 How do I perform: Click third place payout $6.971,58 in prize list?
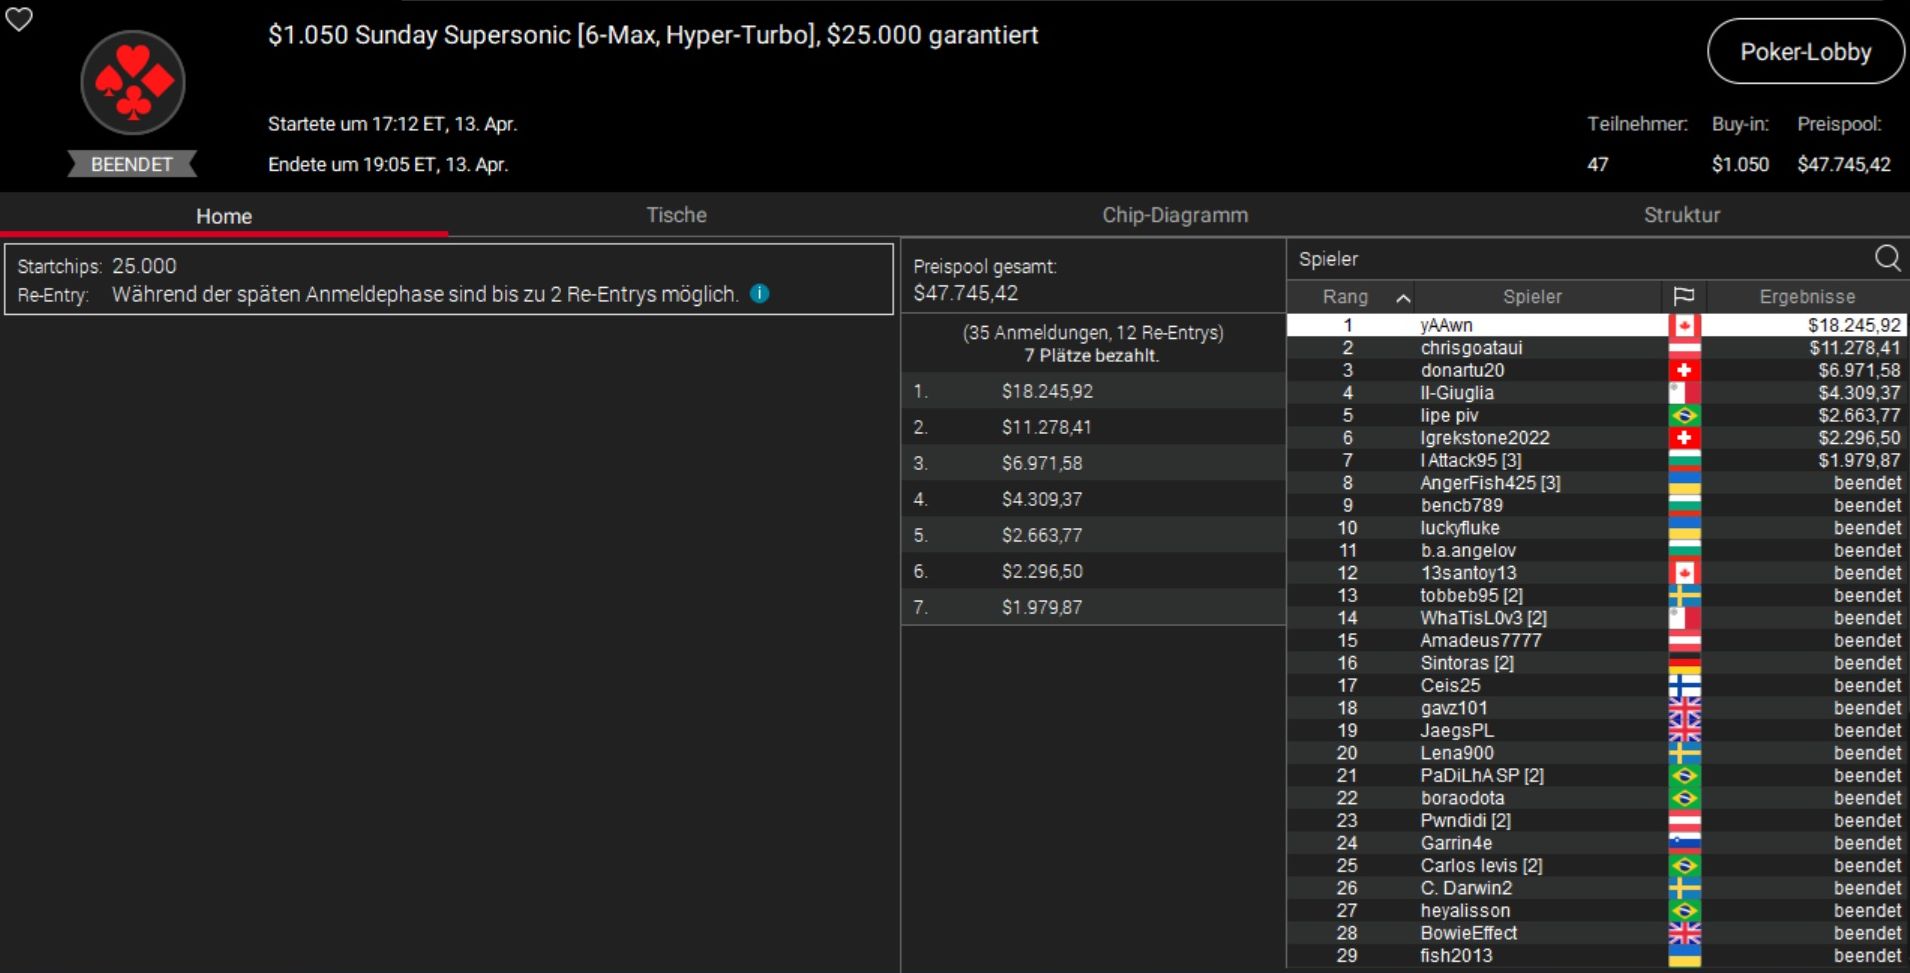(x=1042, y=463)
